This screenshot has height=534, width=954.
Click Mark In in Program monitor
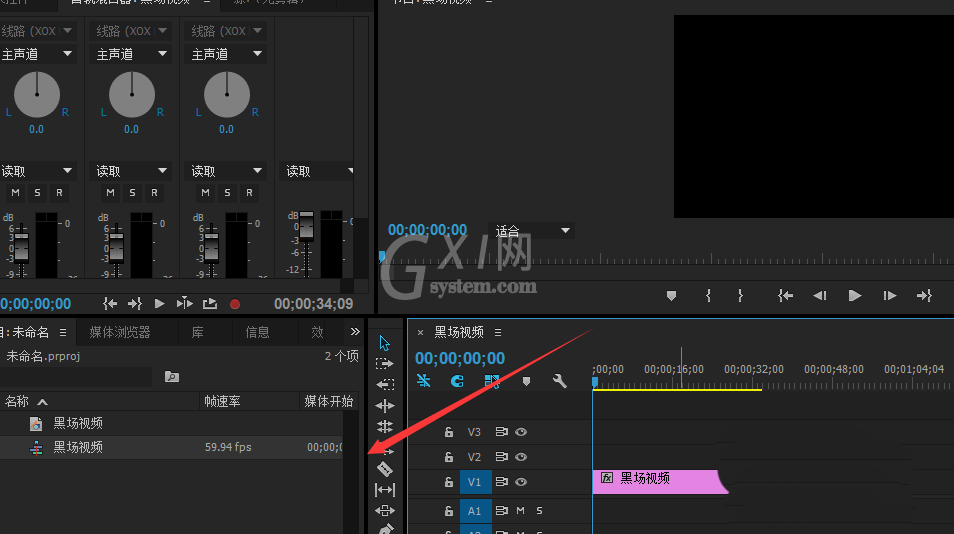(x=708, y=296)
